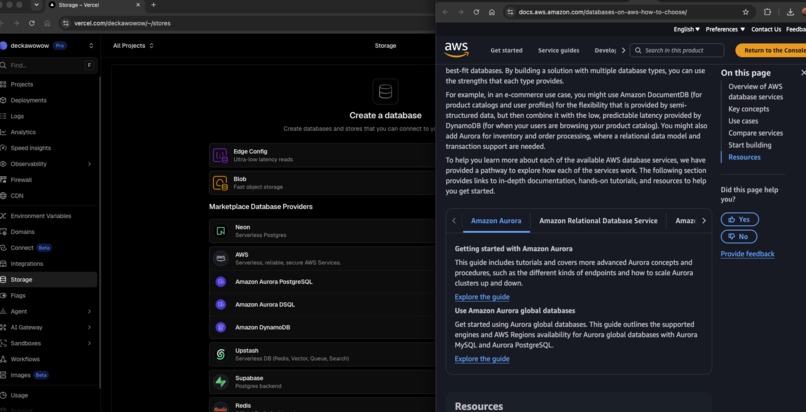806x412 pixels.
Task: Expand the AI Gateway sidebar item
Action: point(89,327)
